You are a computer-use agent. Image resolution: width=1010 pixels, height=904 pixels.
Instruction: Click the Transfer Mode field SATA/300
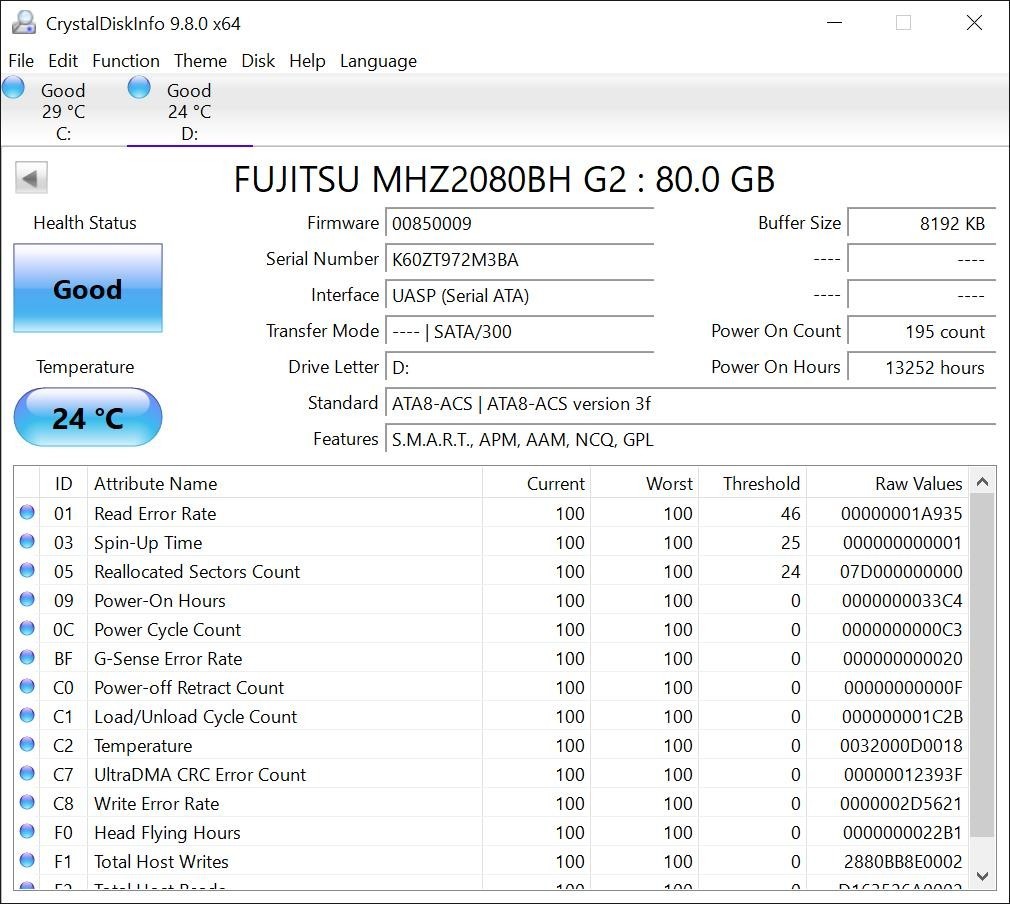click(520, 332)
